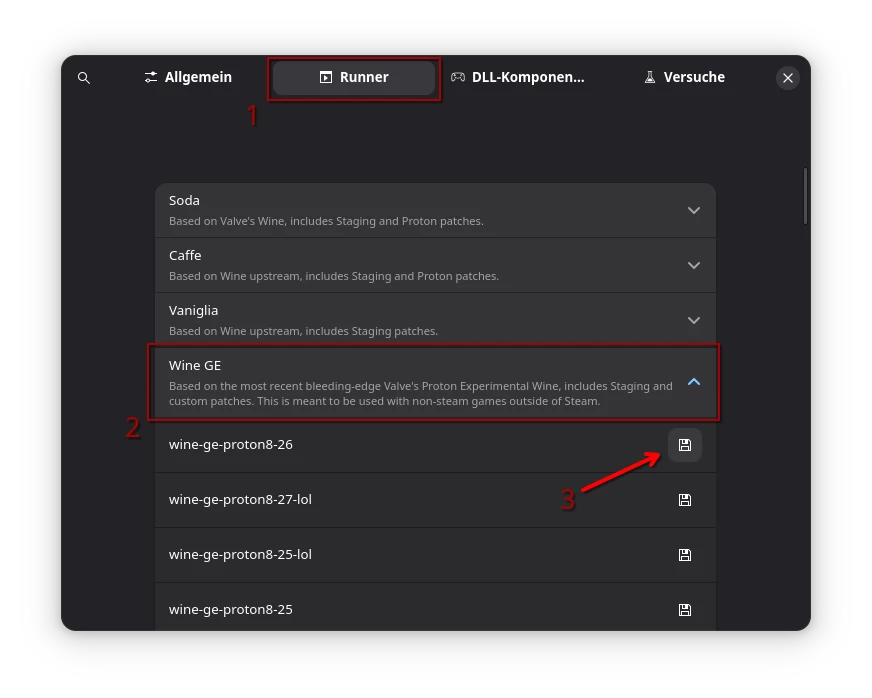Install wine-ge-proton8-25-lol with its disk icon
872x698 pixels.
tap(685, 555)
